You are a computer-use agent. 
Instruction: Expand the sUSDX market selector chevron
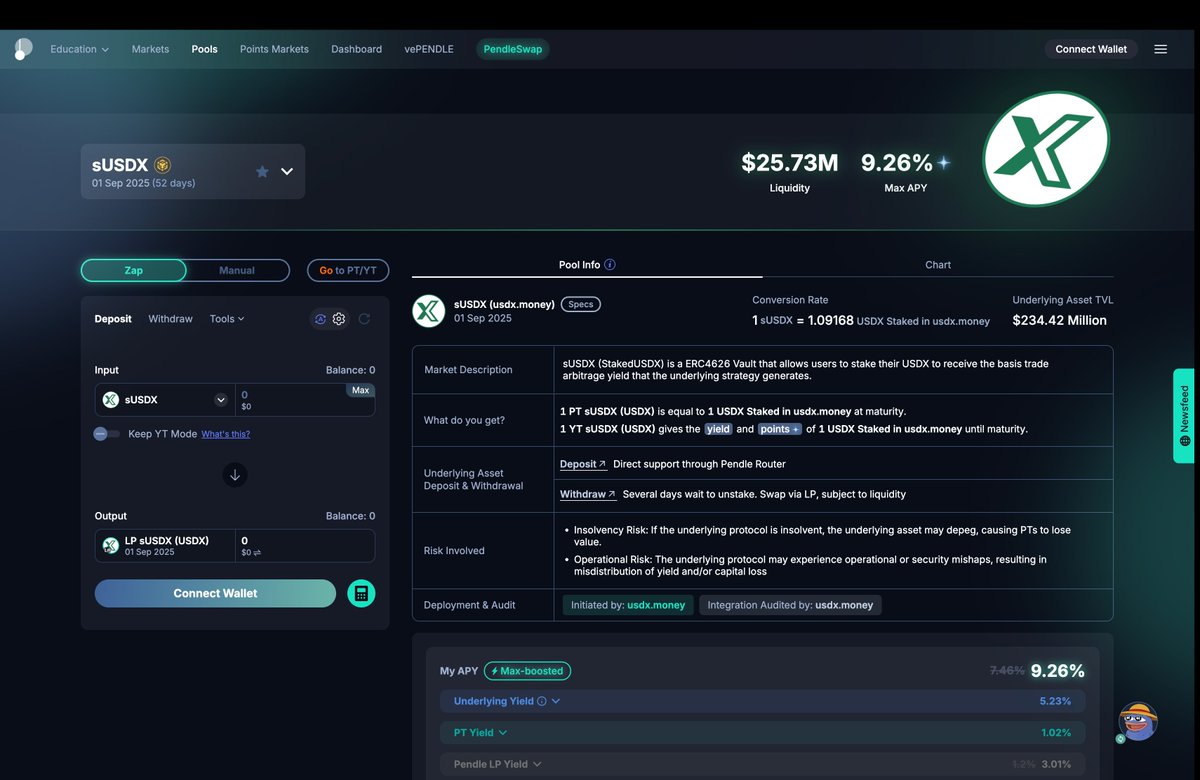287,171
